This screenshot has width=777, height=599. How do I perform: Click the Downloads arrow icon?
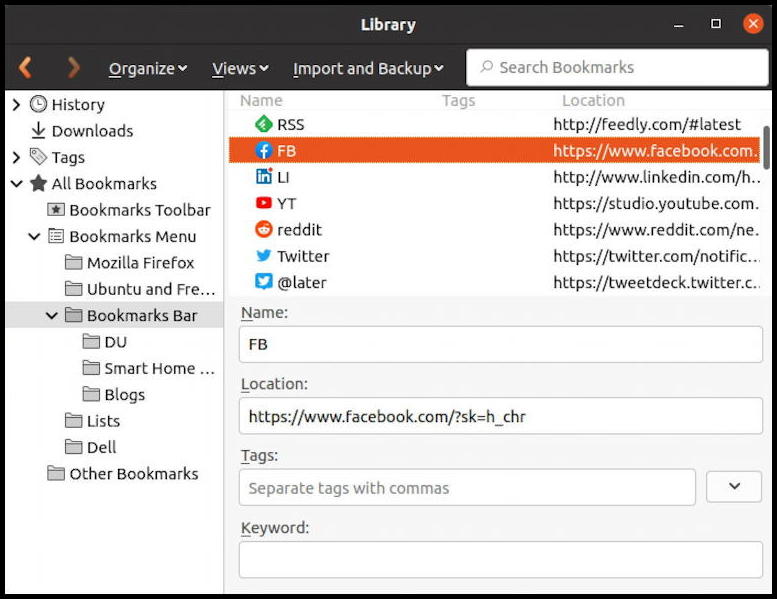coord(38,130)
